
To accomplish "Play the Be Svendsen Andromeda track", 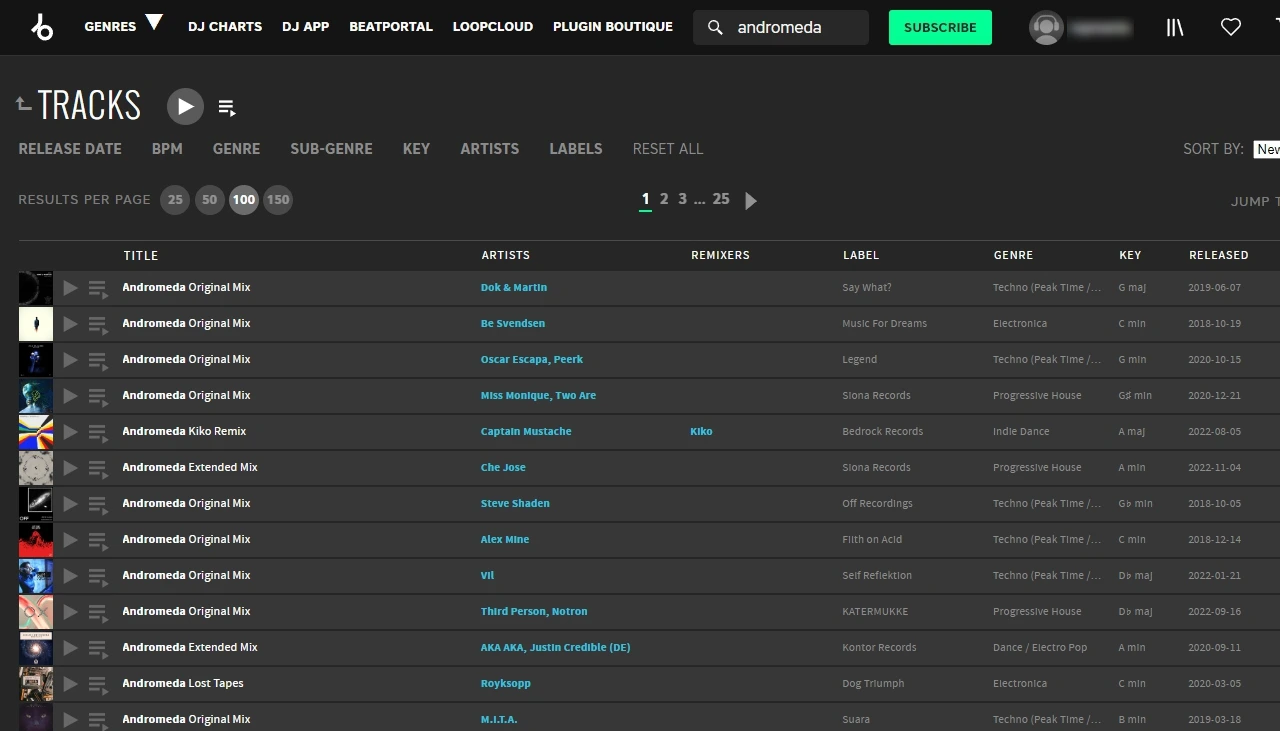I will click(70, 324).
